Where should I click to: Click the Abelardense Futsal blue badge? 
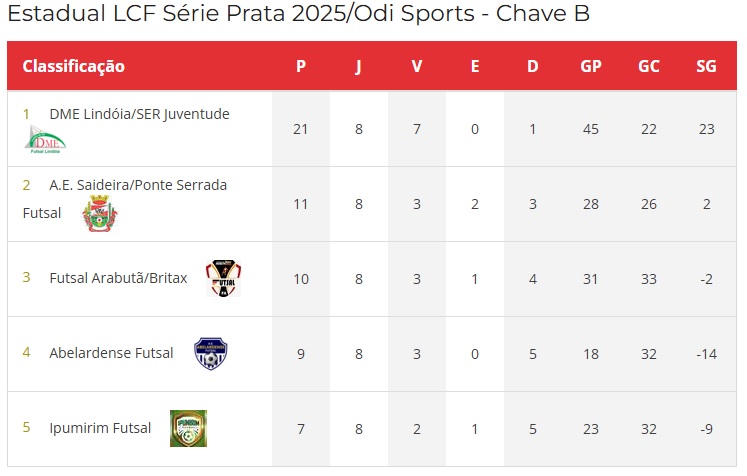tap(211, 354)
